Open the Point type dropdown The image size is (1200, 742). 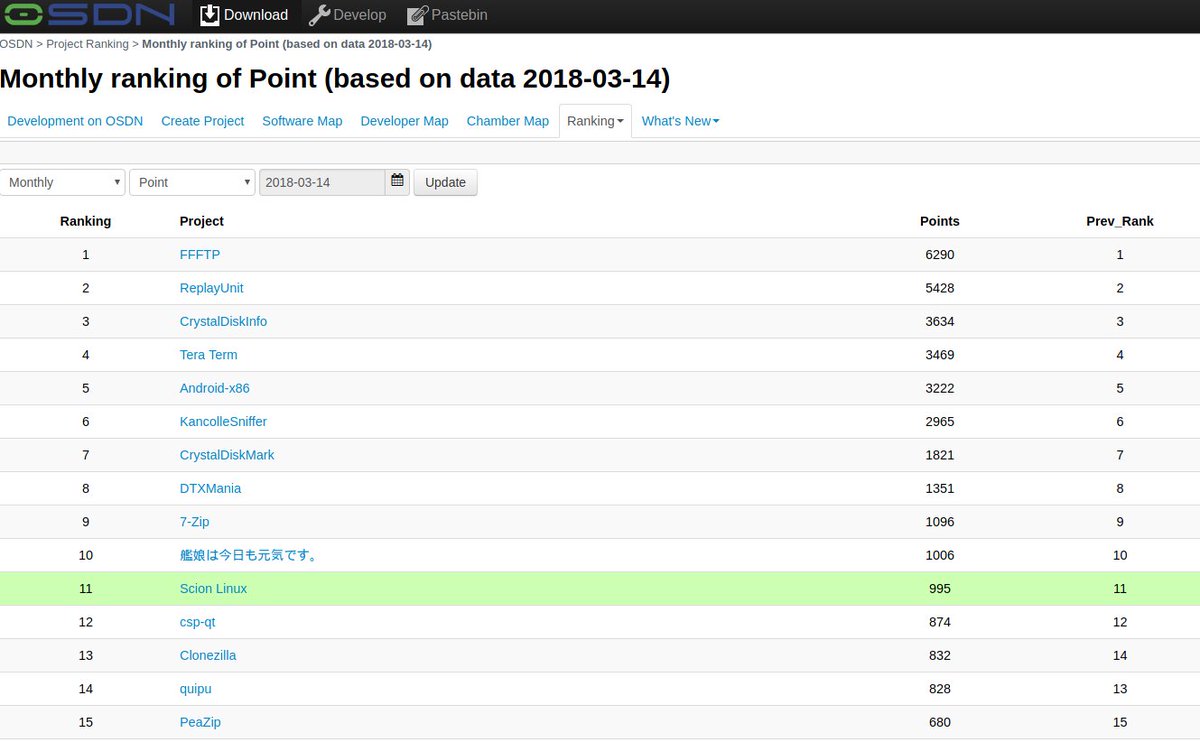pyautogui.click(x=192, y=182)
